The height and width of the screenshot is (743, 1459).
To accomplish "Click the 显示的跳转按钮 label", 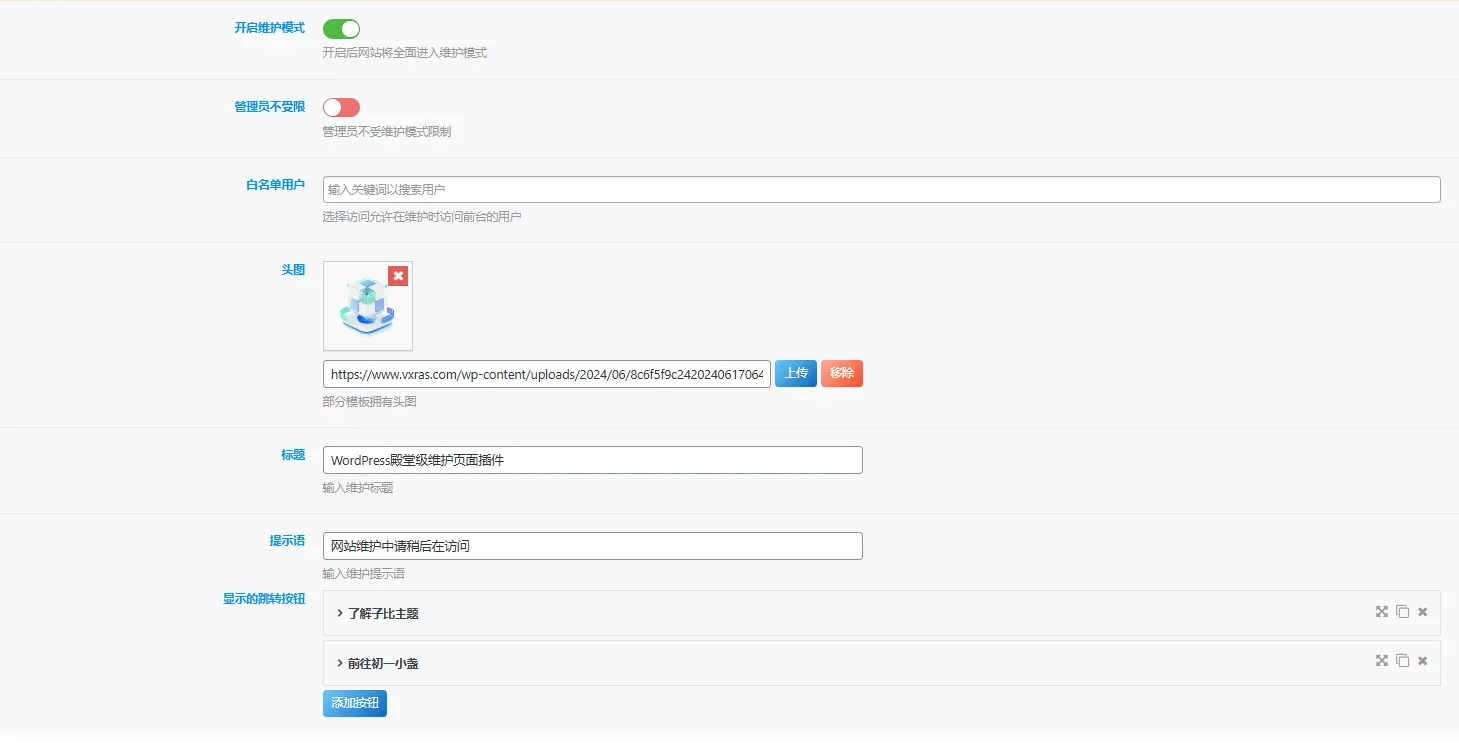I will (264, 599).
